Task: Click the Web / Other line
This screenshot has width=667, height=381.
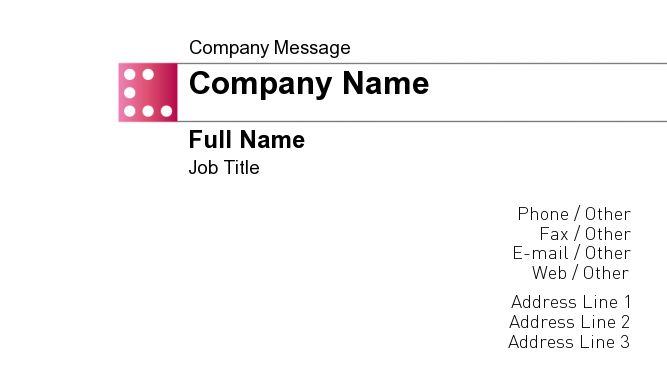Action: 580,273
